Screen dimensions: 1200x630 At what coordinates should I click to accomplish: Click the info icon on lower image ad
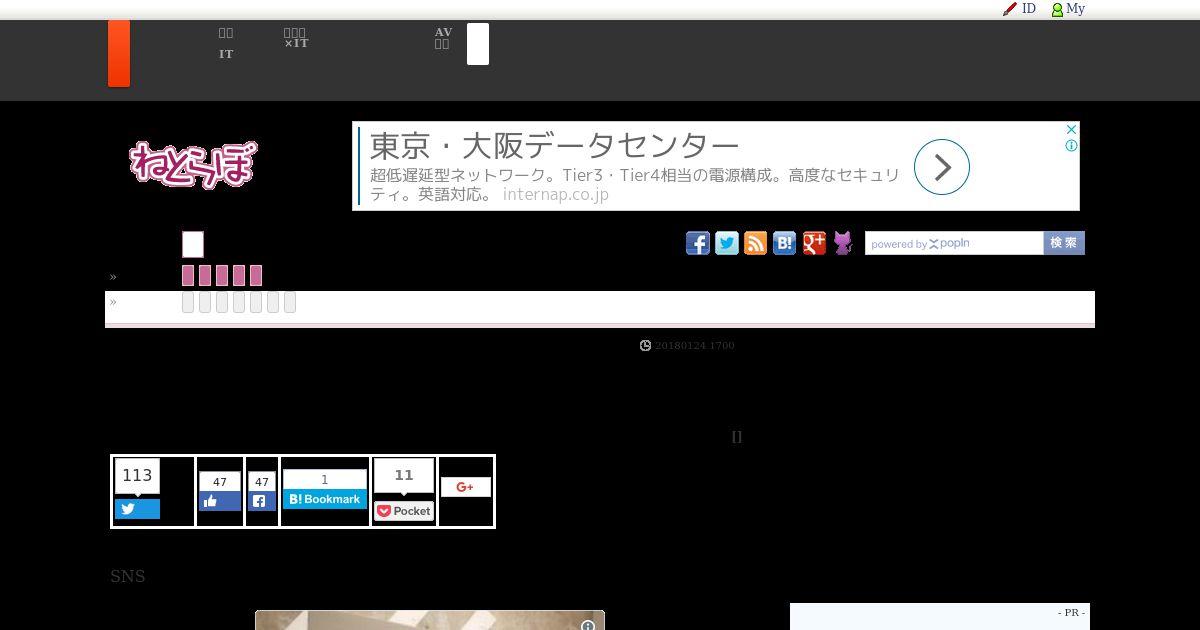[588, 625]
